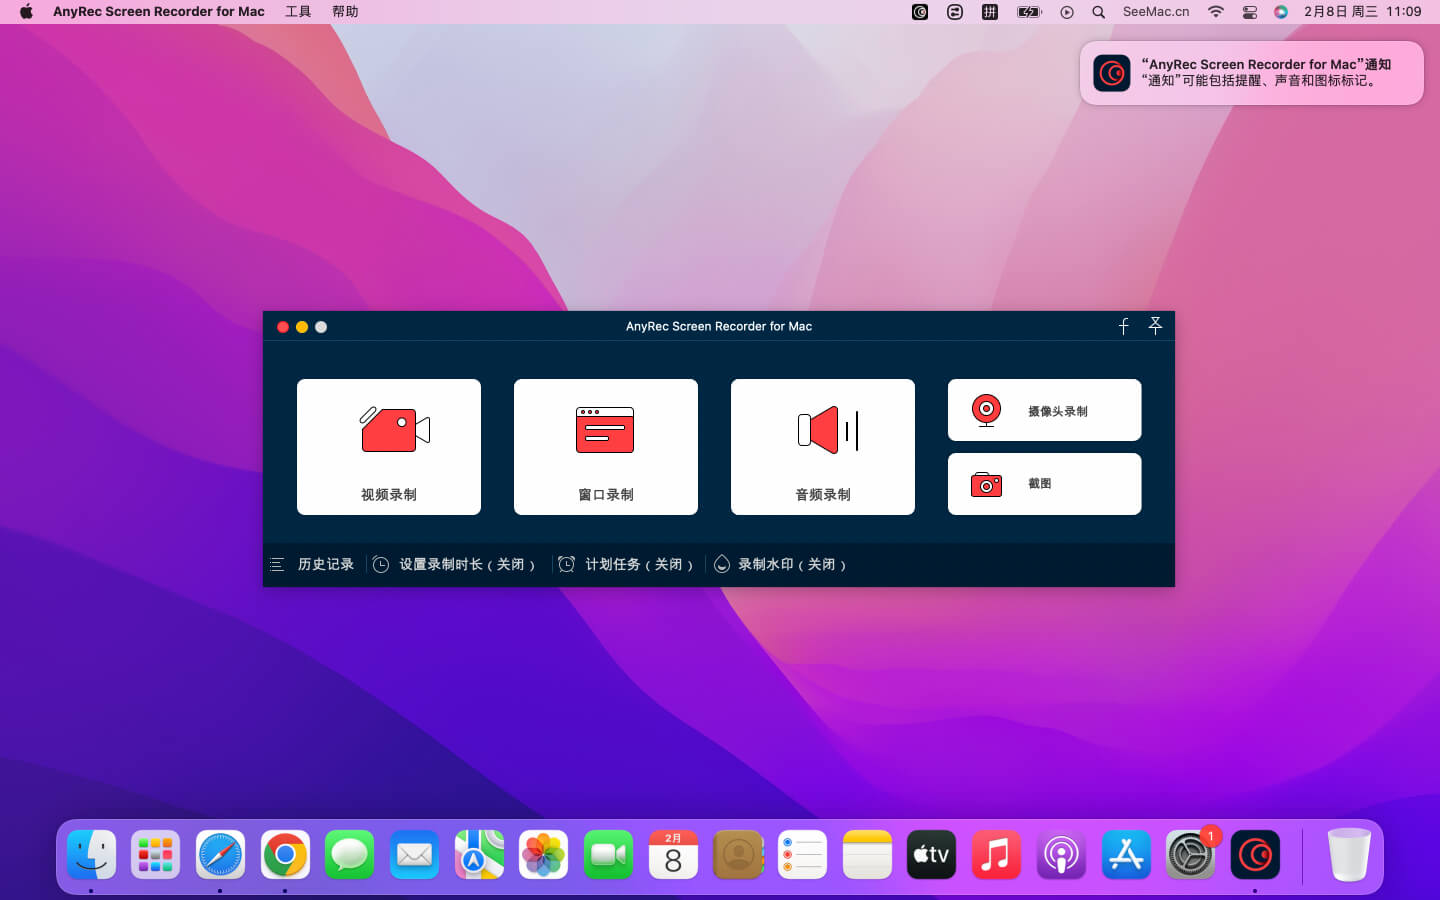Open the Apple menu
Image resolution: width=1440 pixels, height=900 pixels.
[26, 12]
